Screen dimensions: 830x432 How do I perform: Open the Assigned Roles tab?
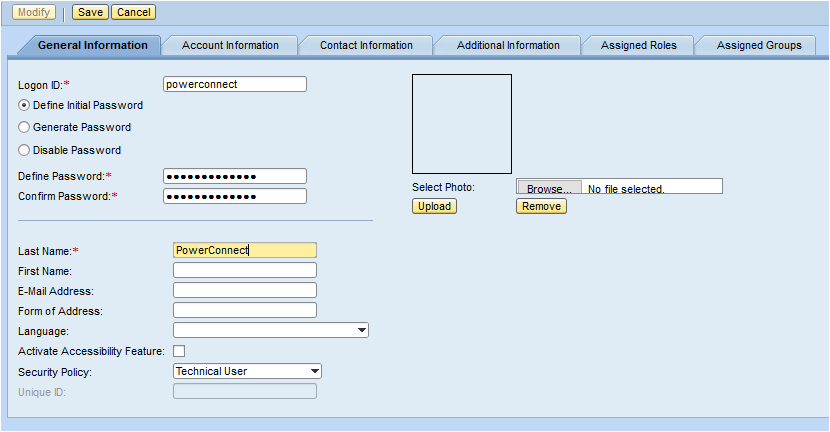coord(638,45)
